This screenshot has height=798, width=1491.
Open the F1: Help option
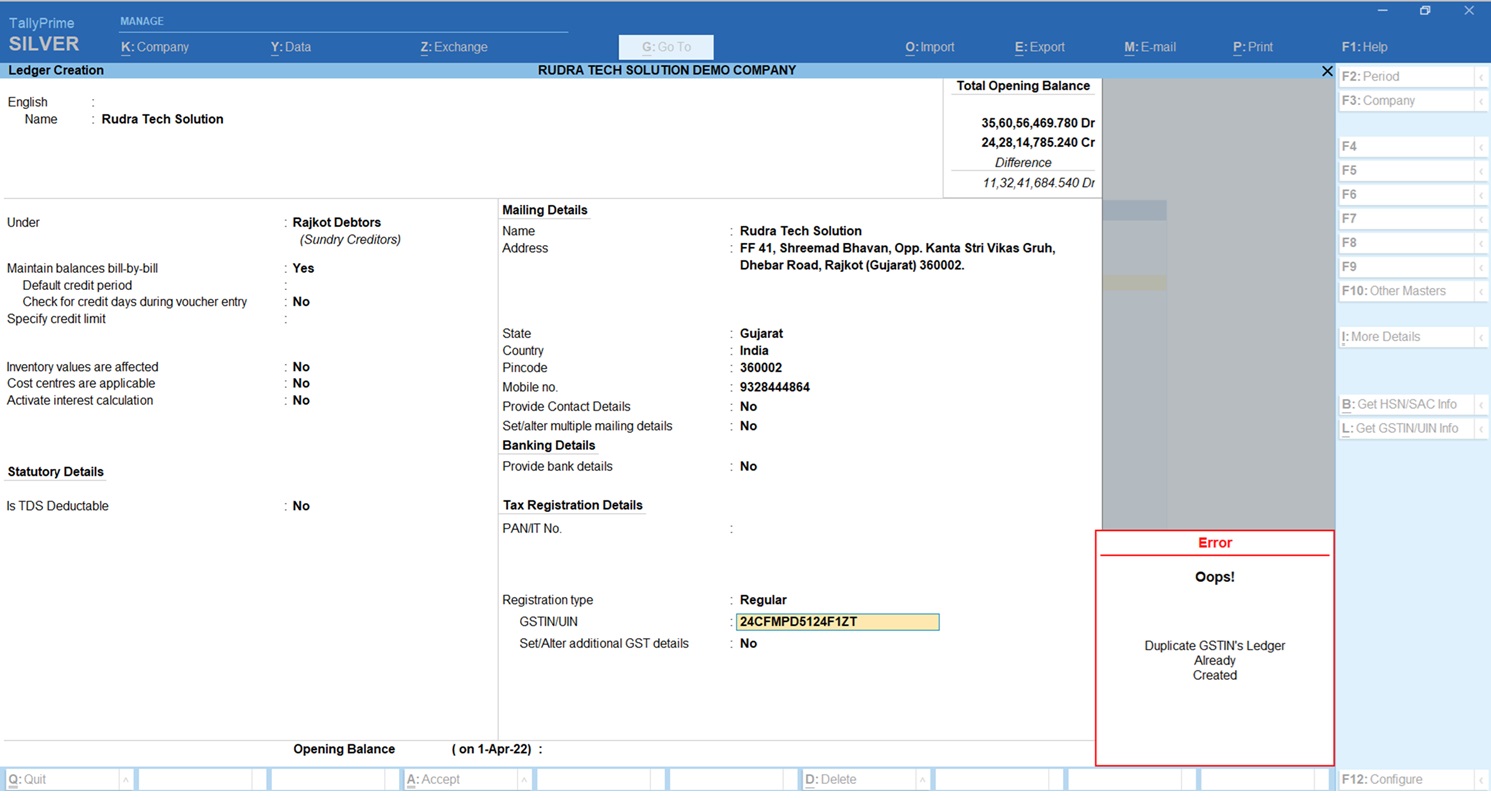(1364, 47)
